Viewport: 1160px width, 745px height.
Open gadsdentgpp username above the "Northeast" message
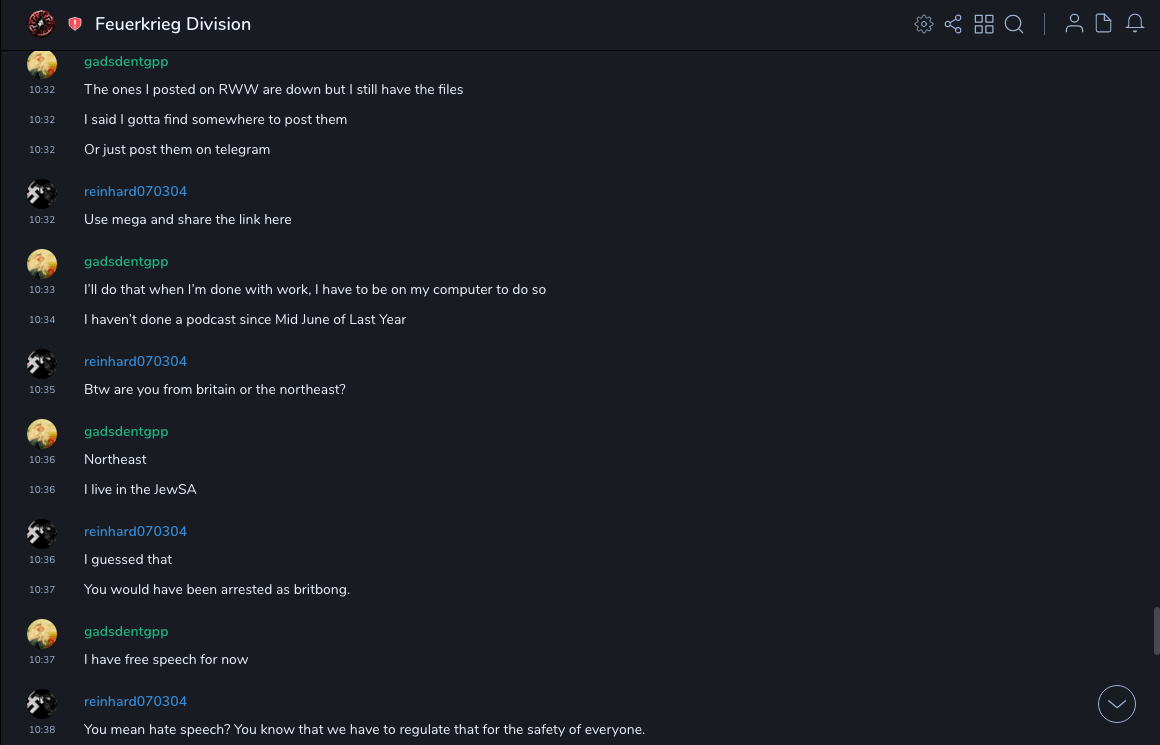pos(126,431)
